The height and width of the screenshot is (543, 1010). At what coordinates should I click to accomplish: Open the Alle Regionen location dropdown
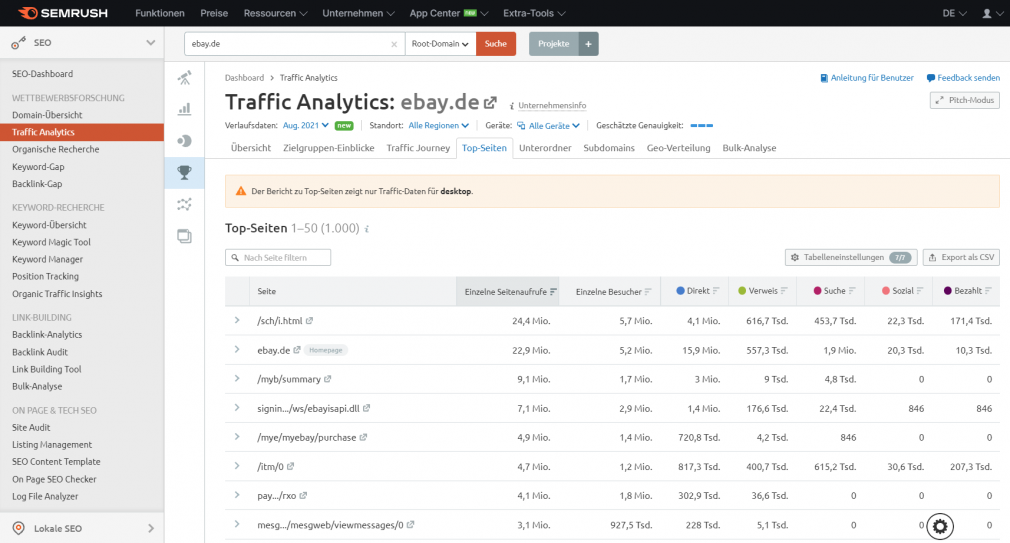439,126
